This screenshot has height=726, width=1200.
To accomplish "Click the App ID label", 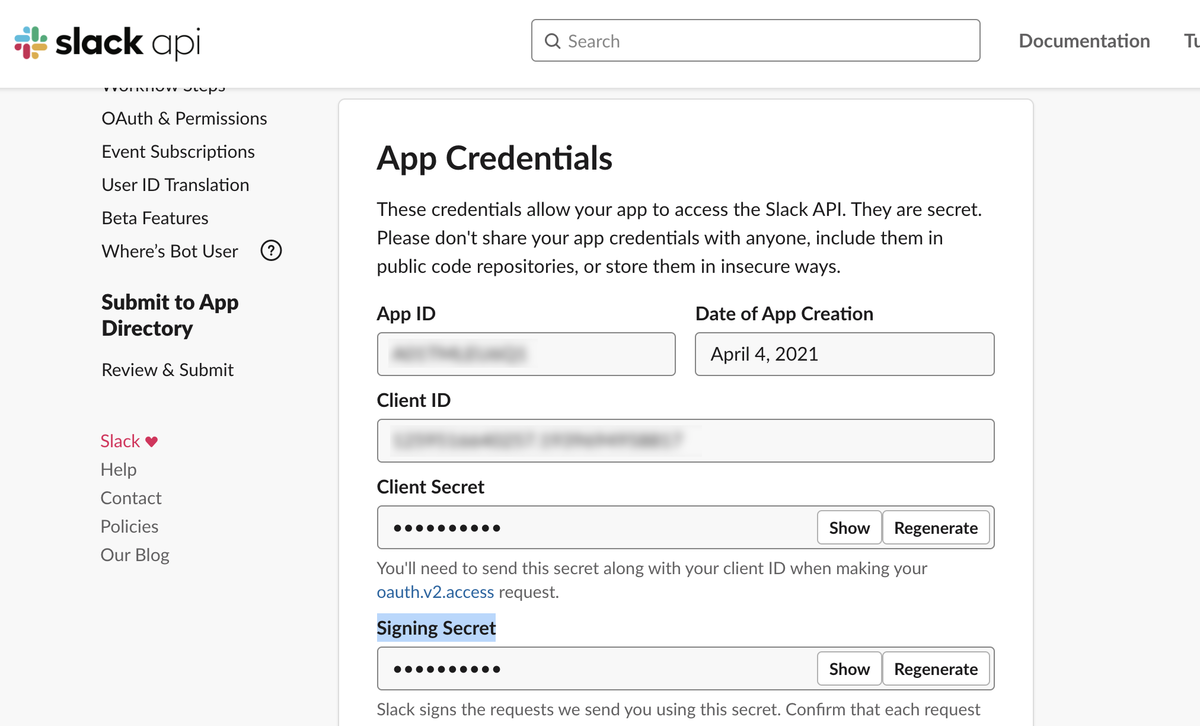I will pyautogui.click(x=406, y=314).
